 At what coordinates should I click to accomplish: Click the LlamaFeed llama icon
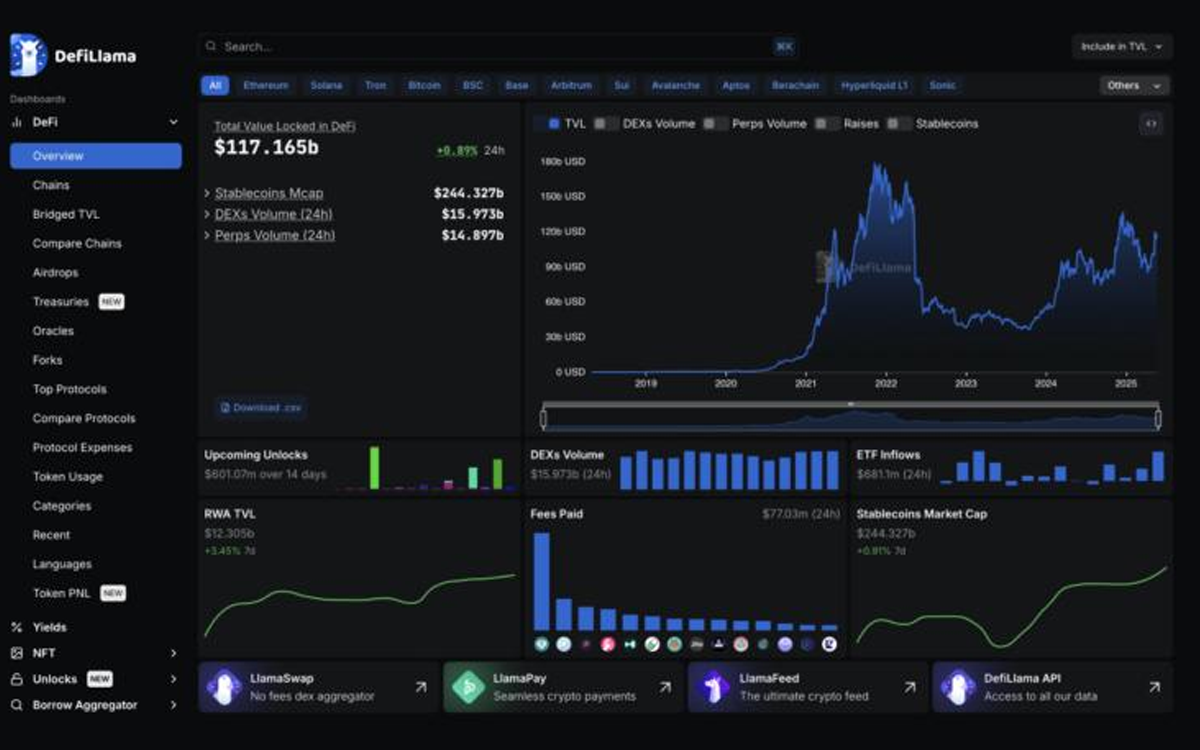[714, 687]
